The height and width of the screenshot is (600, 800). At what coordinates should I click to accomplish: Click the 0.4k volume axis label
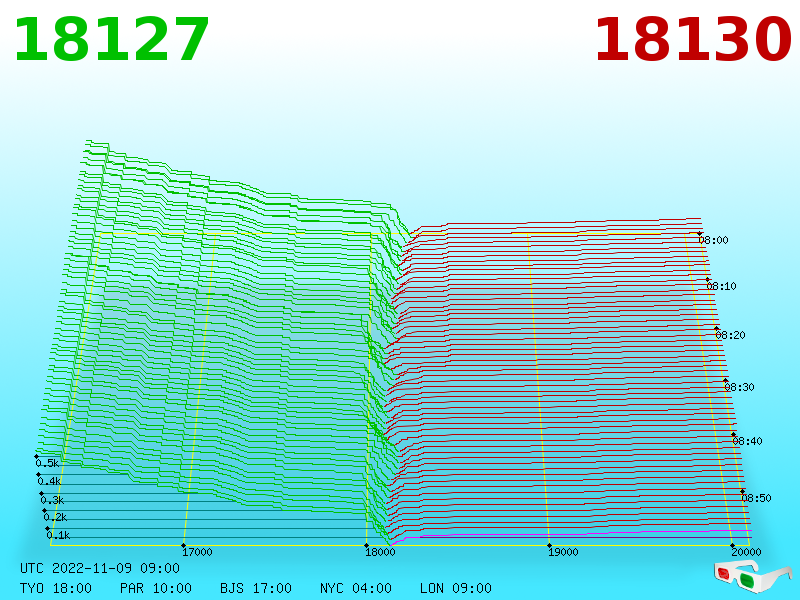(x=49, y=481)
